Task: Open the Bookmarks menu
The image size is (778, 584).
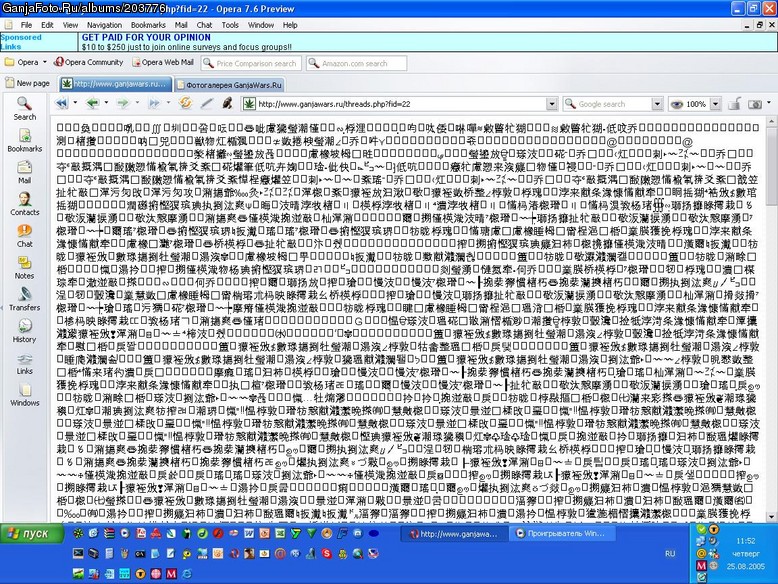Action: click(x=148, y=25)
